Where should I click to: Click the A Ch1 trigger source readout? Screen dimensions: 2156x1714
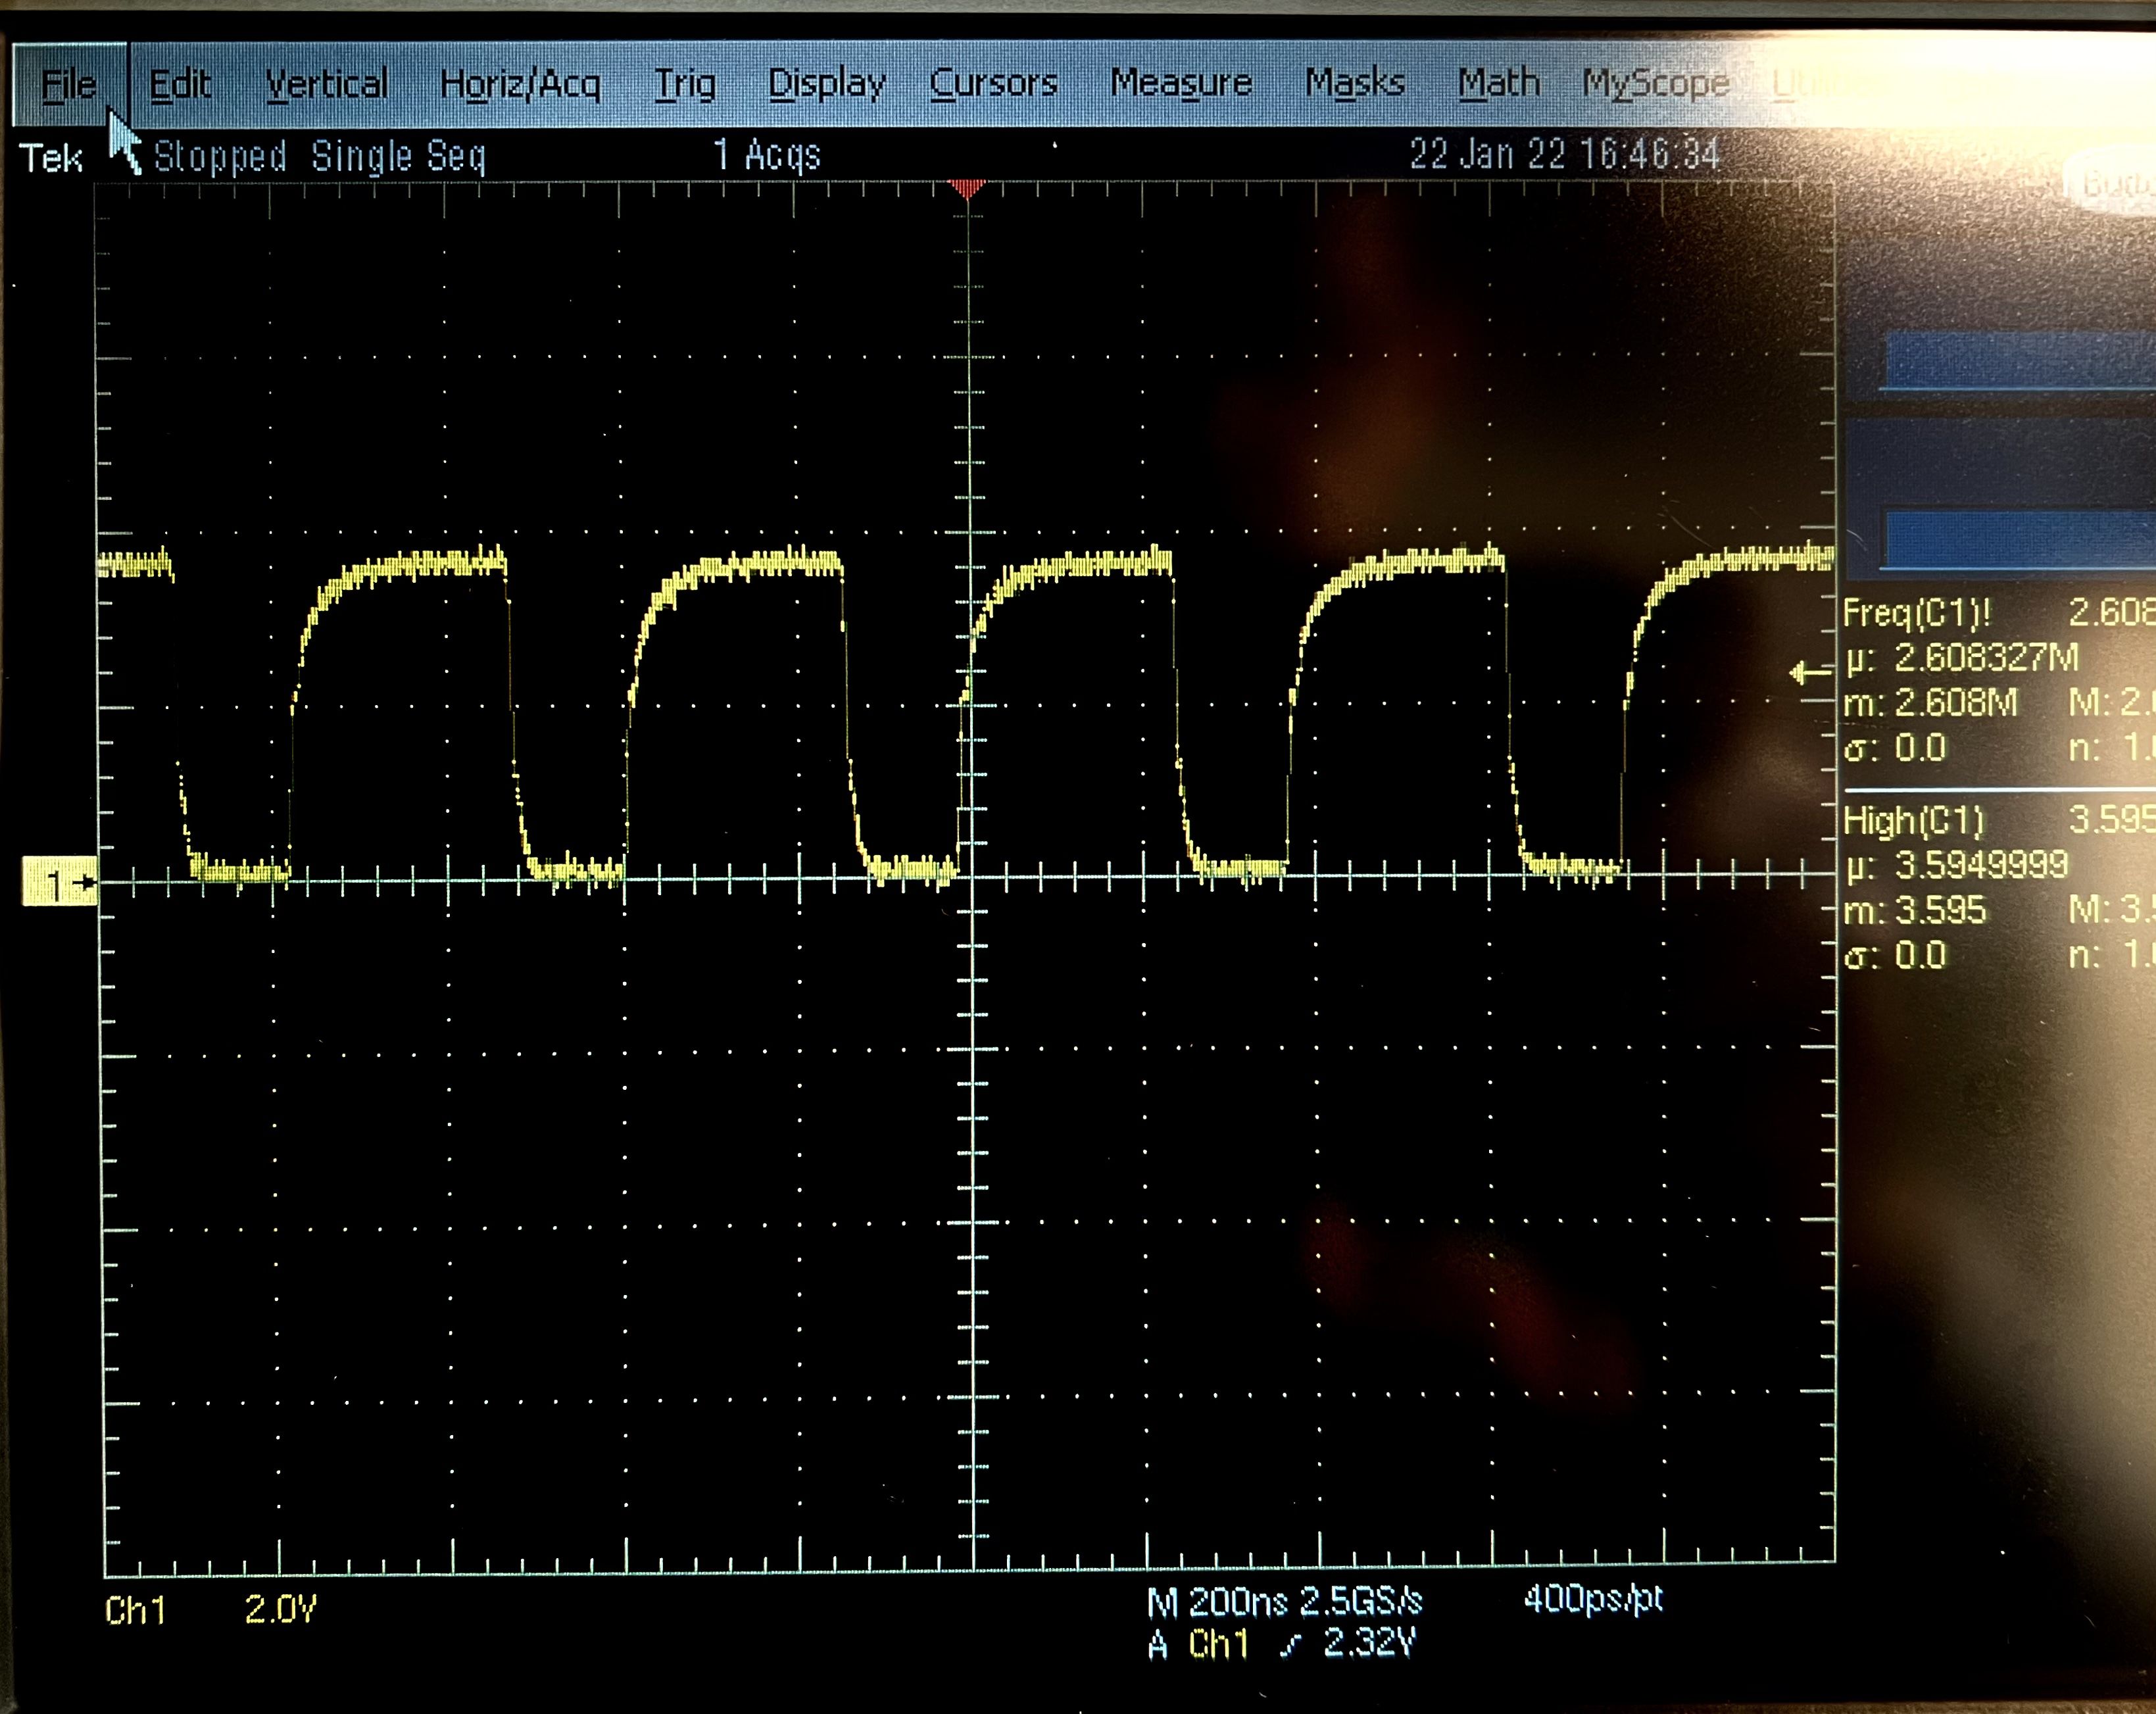coord(1199,1645)
